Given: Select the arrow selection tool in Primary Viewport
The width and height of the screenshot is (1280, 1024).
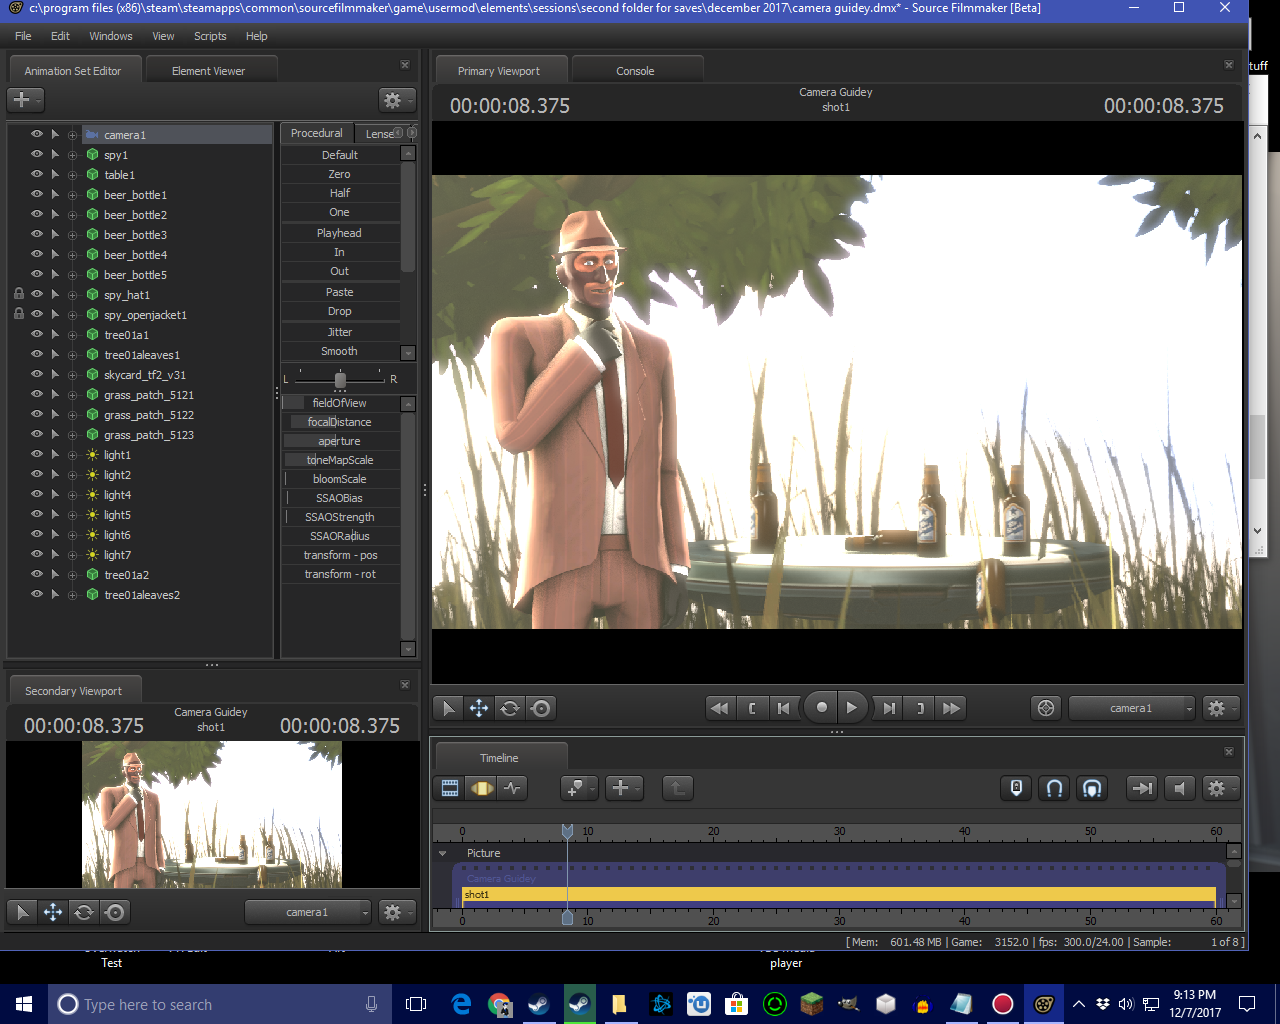Looking at the screenshot, I should click(448, 708).
